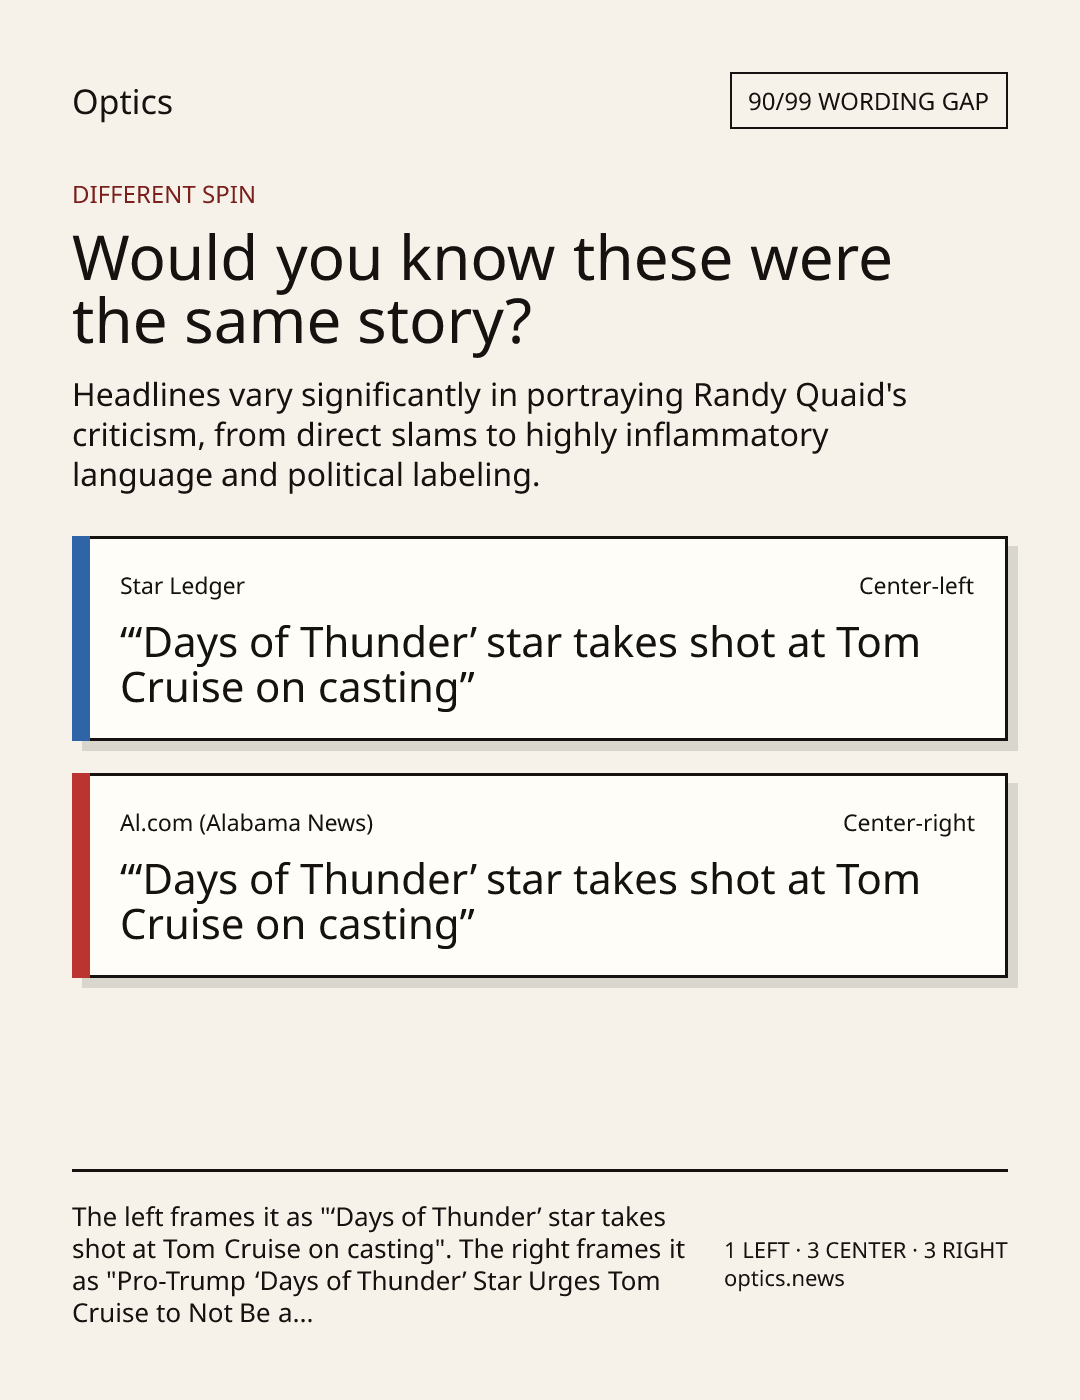Click the 90/99 WORDING GAP badge
The height and width of the screenshot is (1400, 1080).
point(868,101)
